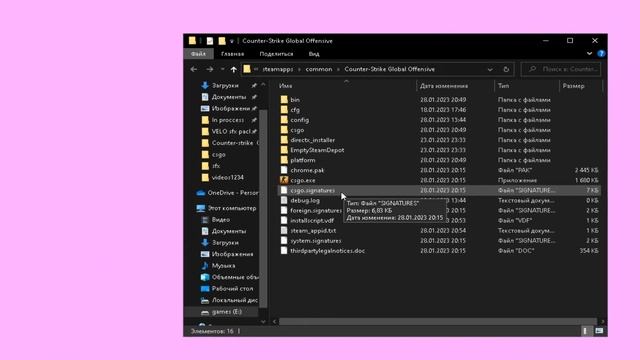This screenshot has width=640, height=360.
Task: Go forward with the forward arrow
Action: click(x=209, y=69)
